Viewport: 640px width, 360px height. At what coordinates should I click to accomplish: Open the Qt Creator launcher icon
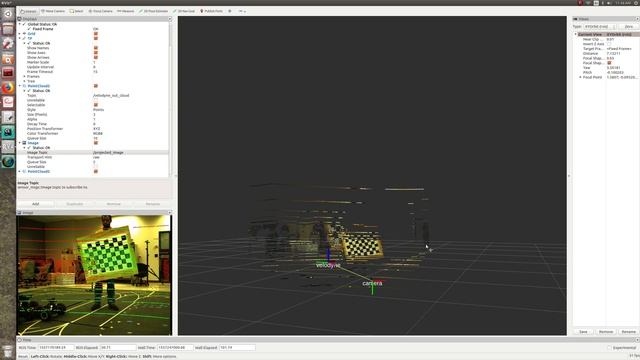pyautogui.click(x=8, y=132)
